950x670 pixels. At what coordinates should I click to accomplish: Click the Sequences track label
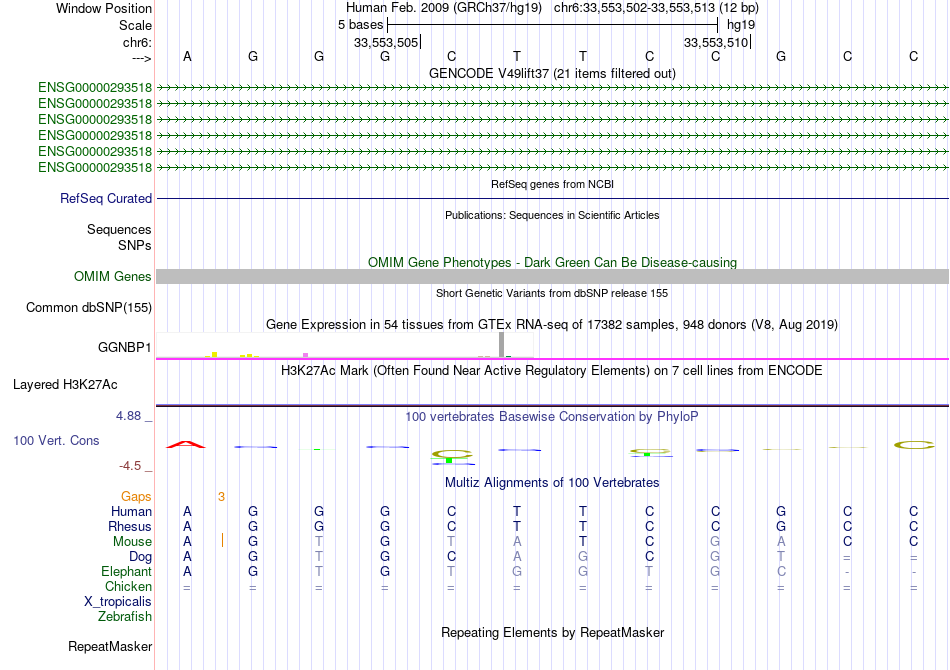(x=119, y=230)
